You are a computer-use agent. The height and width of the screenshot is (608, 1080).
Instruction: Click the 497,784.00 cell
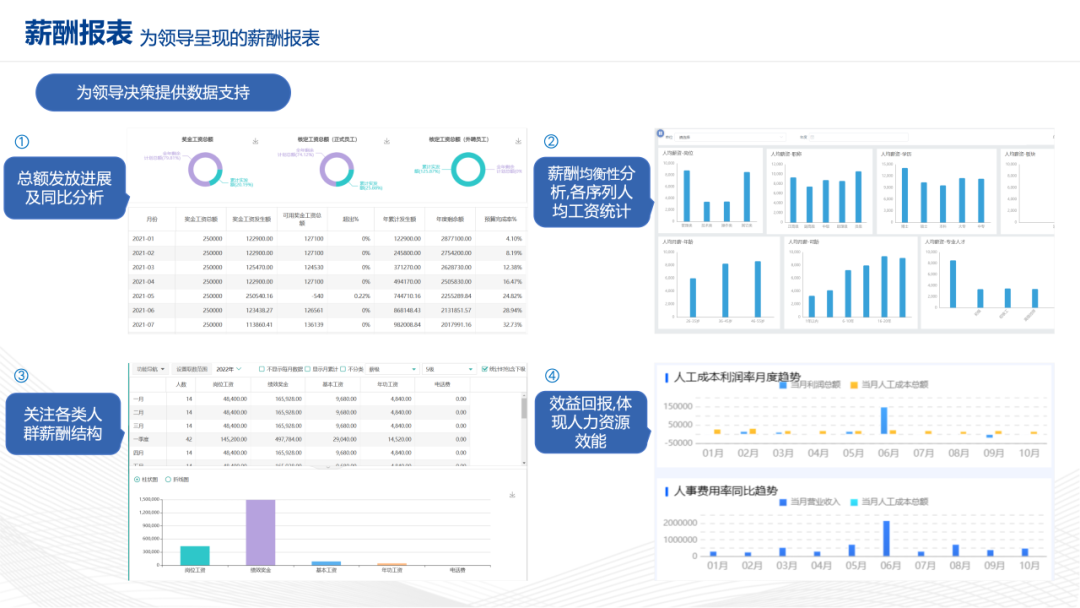point(288,439)
